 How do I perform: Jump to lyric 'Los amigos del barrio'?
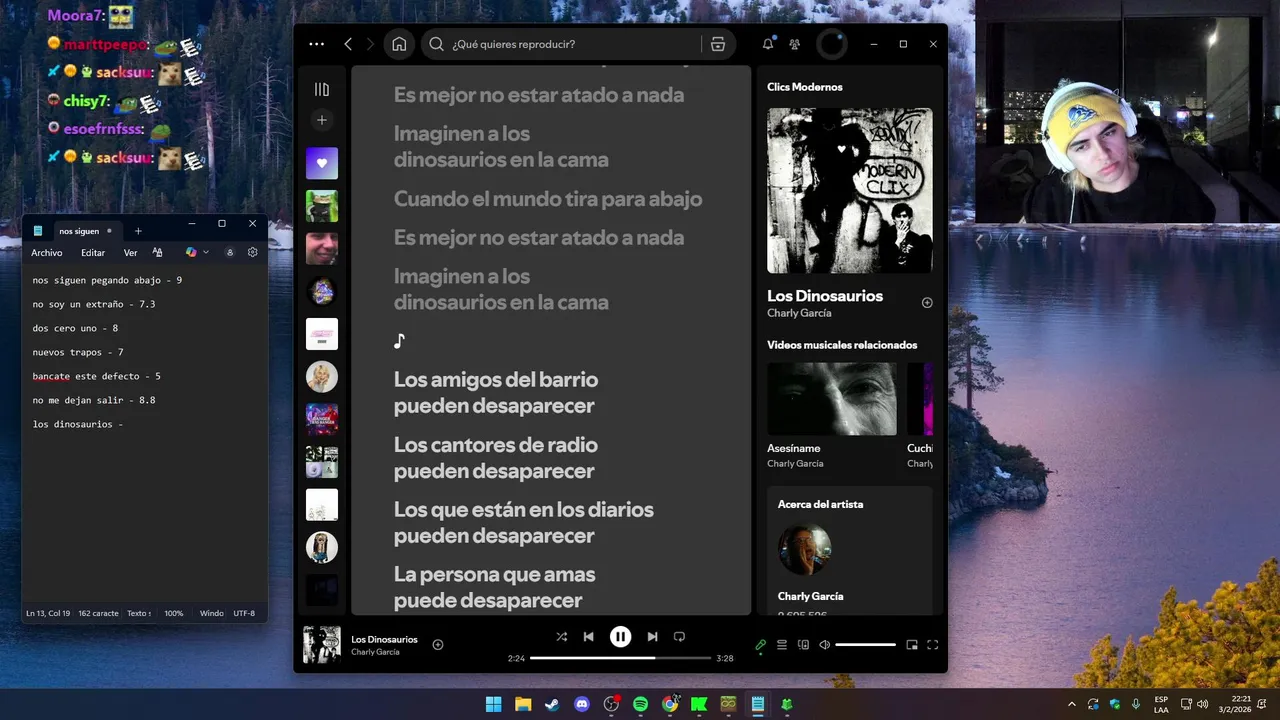(x=496, y=392)
